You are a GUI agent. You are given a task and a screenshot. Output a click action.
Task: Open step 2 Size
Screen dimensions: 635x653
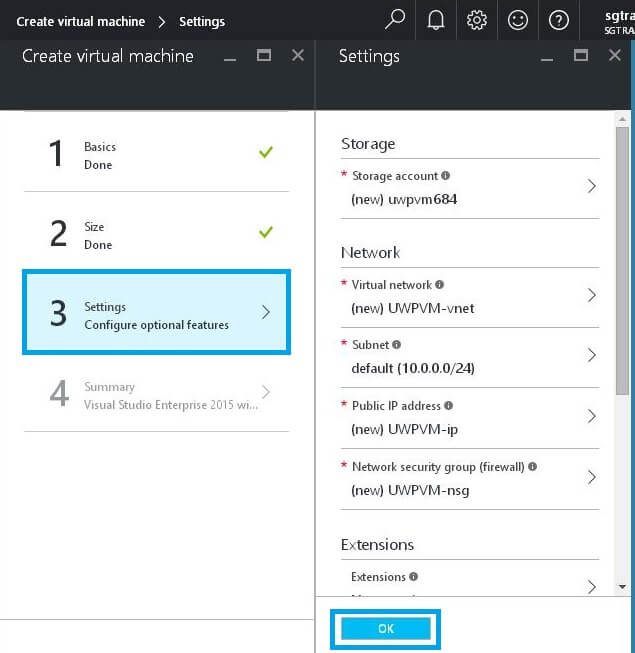[155, 235]
